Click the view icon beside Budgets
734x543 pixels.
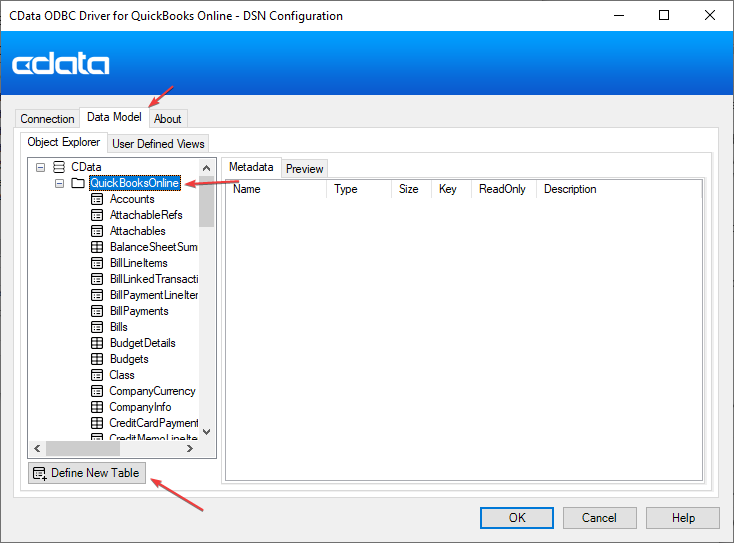pyautogui.click(x=97, y=359)
